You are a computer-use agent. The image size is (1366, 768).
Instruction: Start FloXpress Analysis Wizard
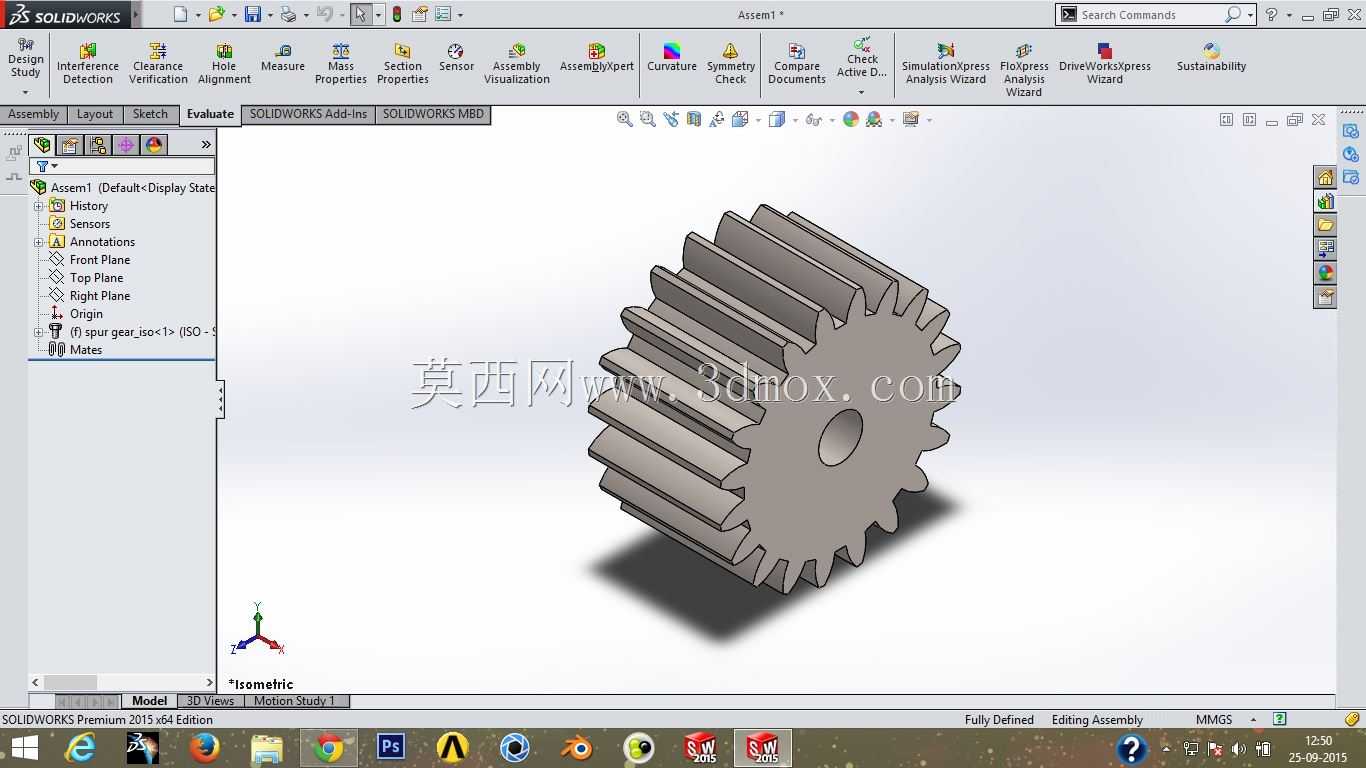pyautogui.click(x=1024, y=69)
